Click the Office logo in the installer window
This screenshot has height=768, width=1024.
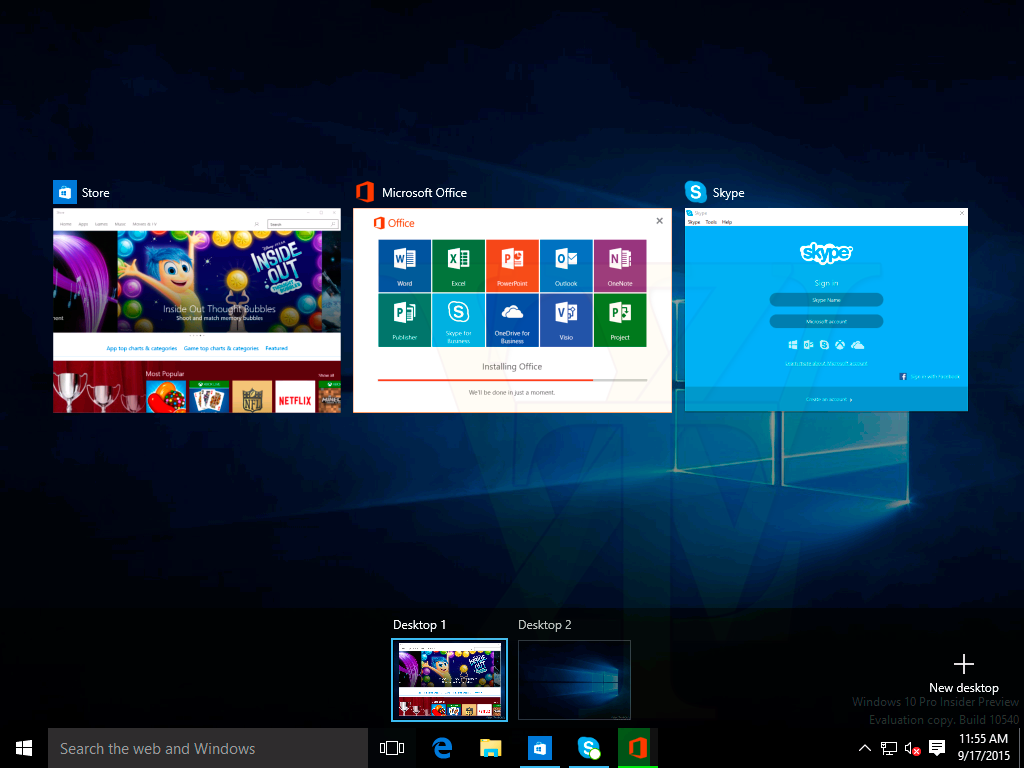[x=394, y=223]
